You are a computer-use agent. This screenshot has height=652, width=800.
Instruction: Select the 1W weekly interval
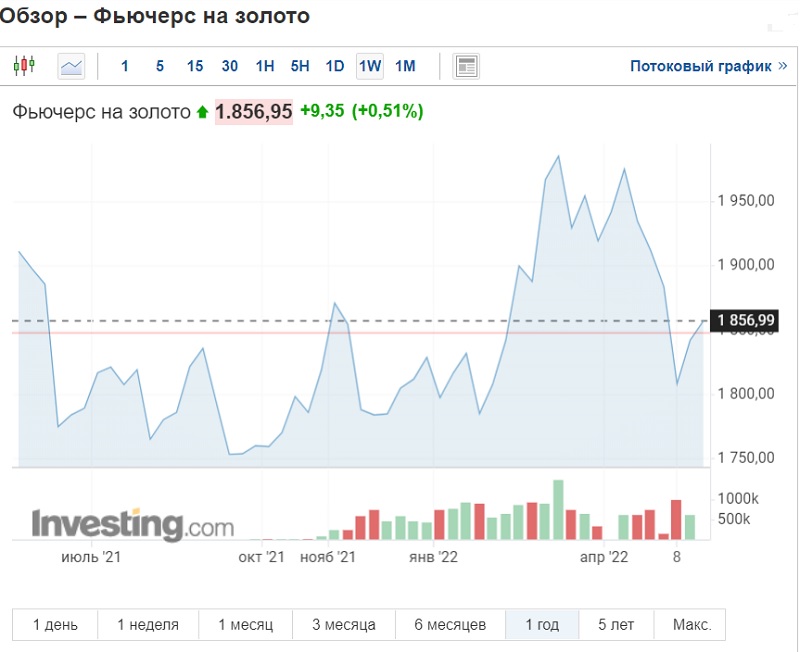370,66
